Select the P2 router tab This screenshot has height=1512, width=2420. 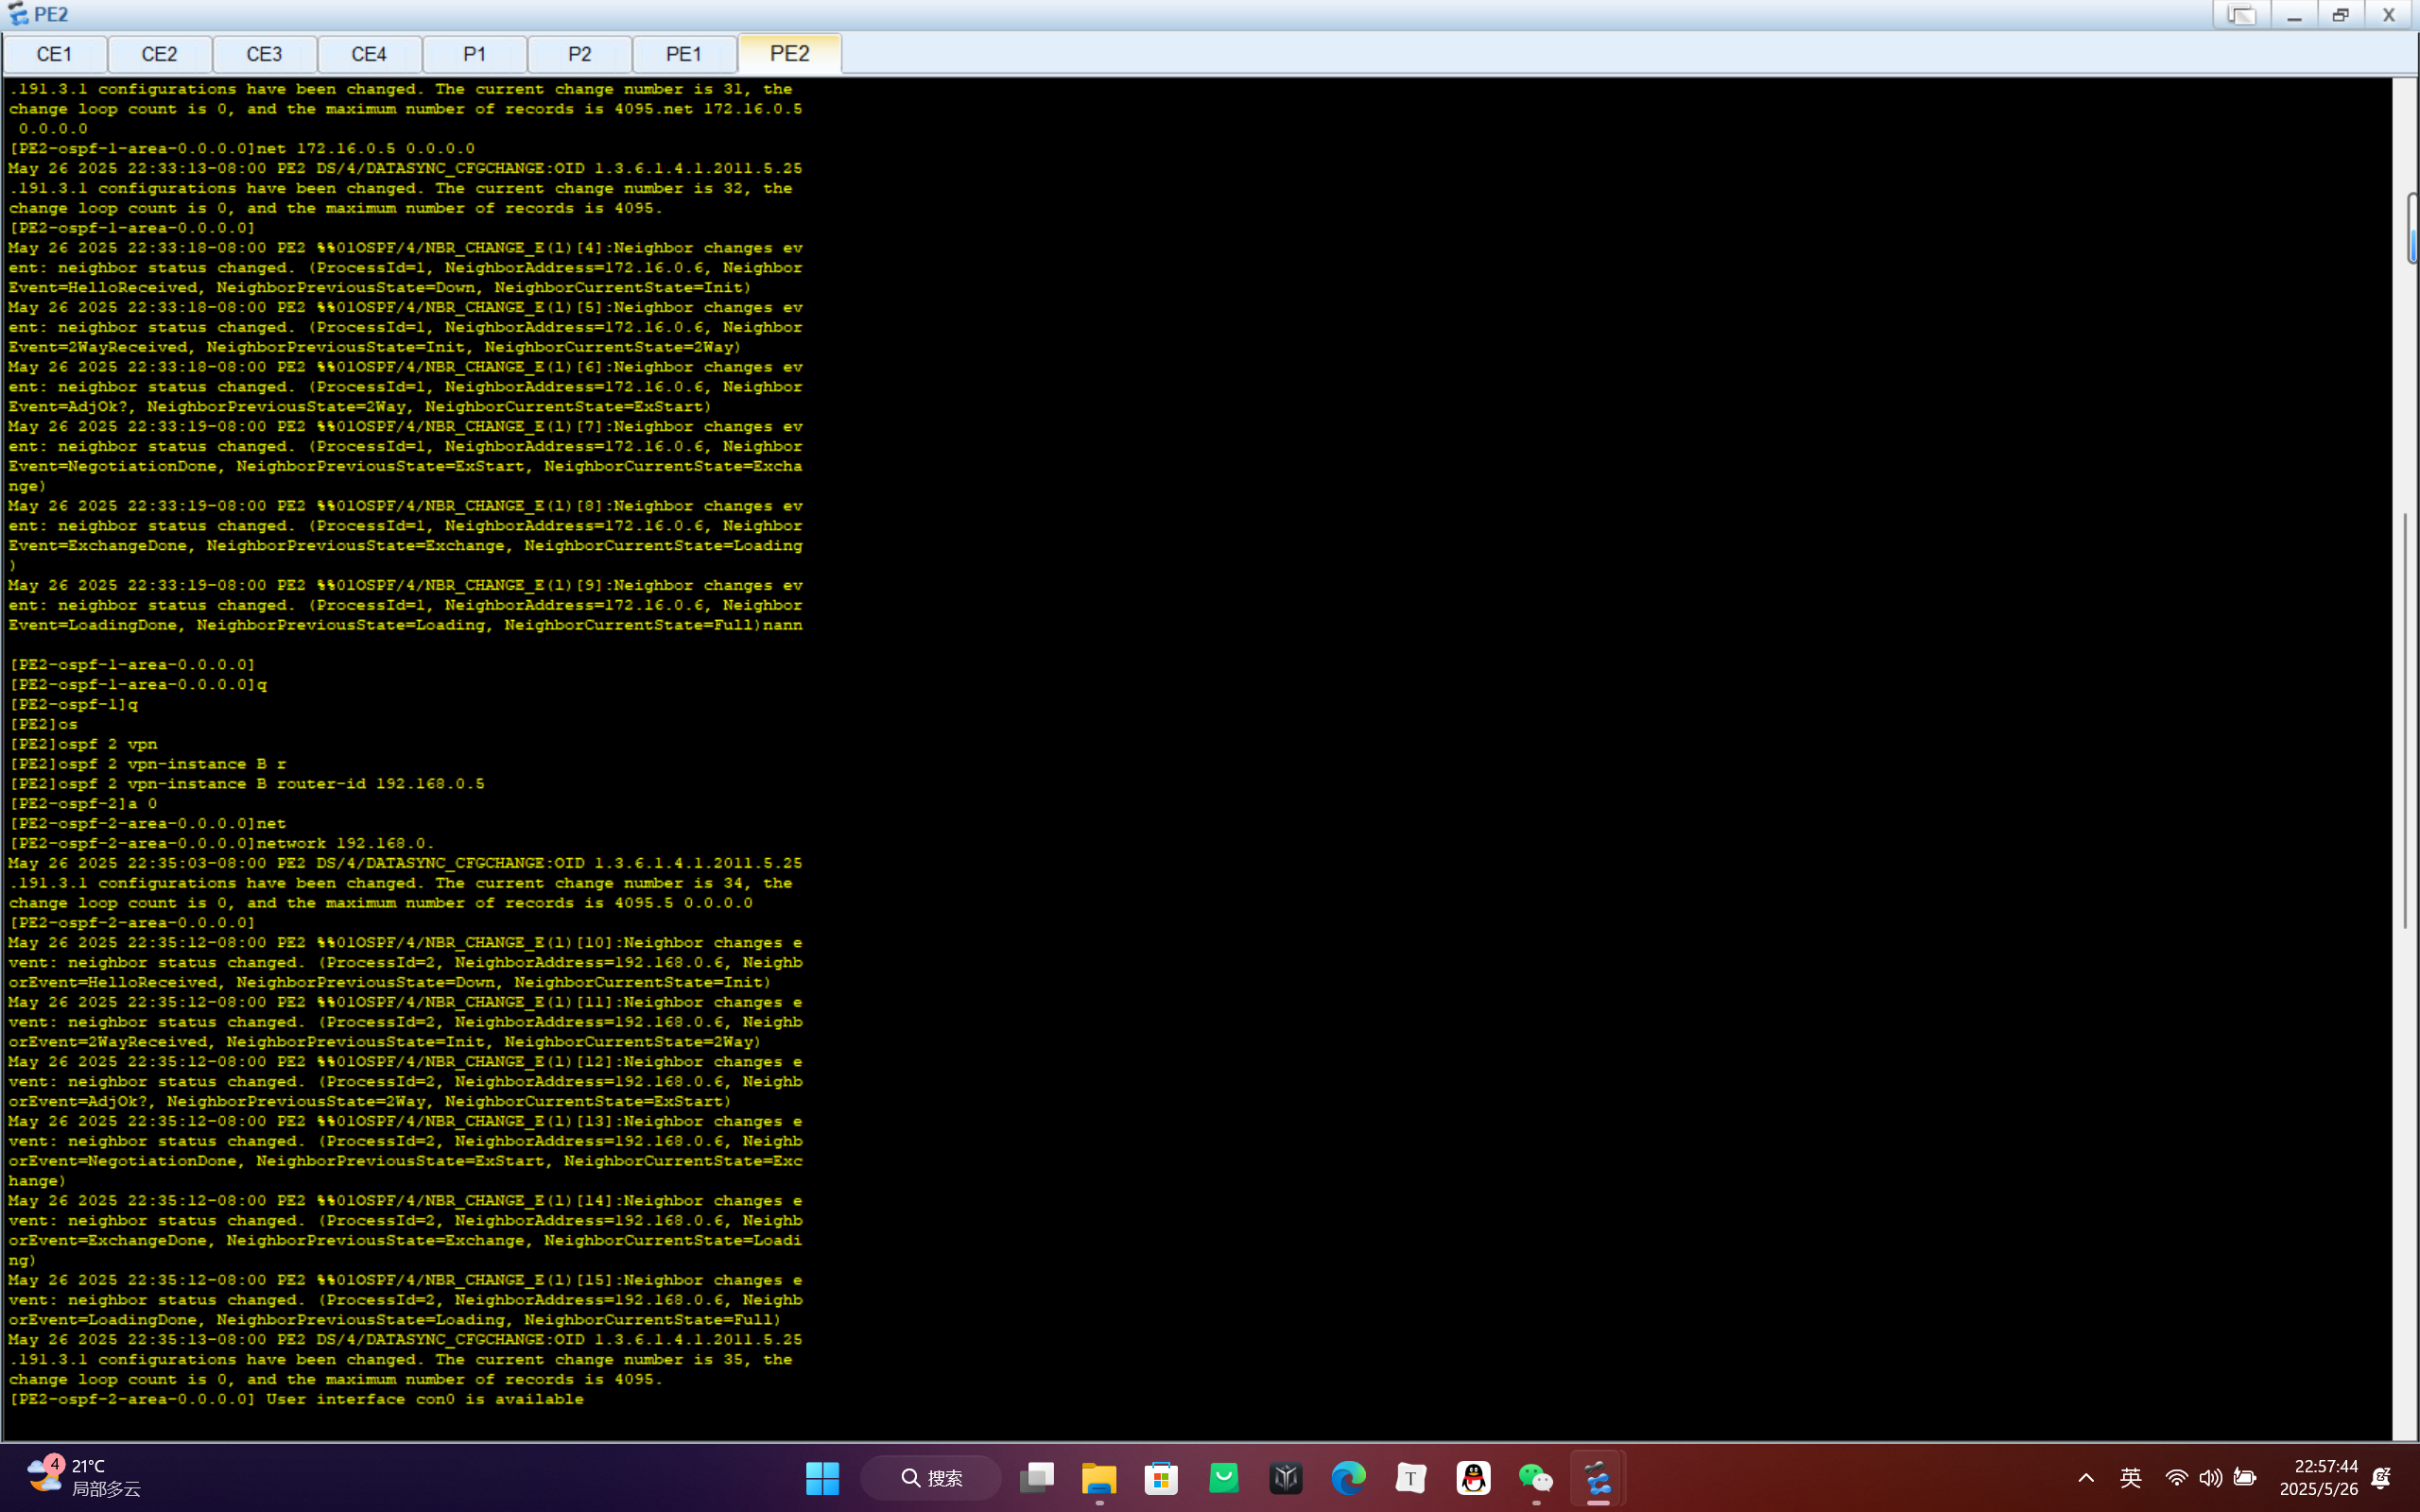pyautogui.click(x=579, y=54)
